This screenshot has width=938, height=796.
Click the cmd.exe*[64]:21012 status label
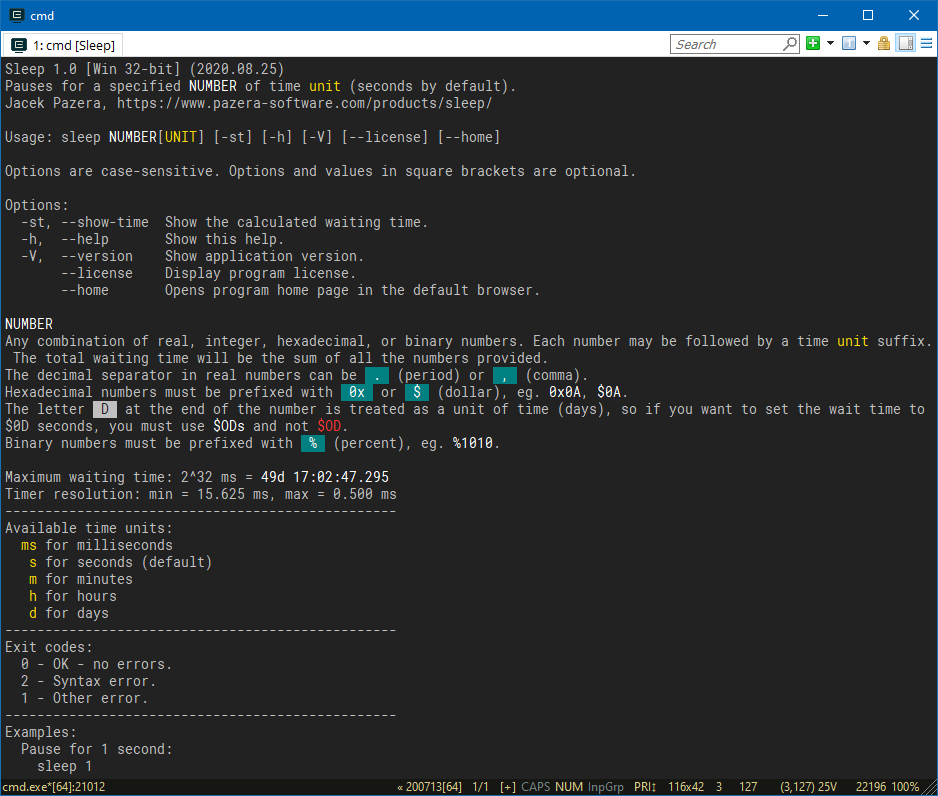pyautogui.click(x=54, y=787)
